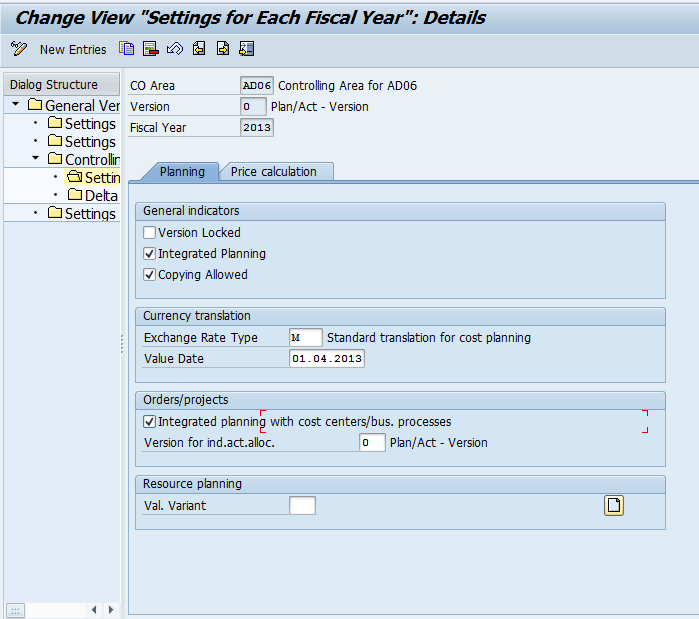
Task: Go to the previous entry icon
Action: pyautogui.click(x=199, y=48)
